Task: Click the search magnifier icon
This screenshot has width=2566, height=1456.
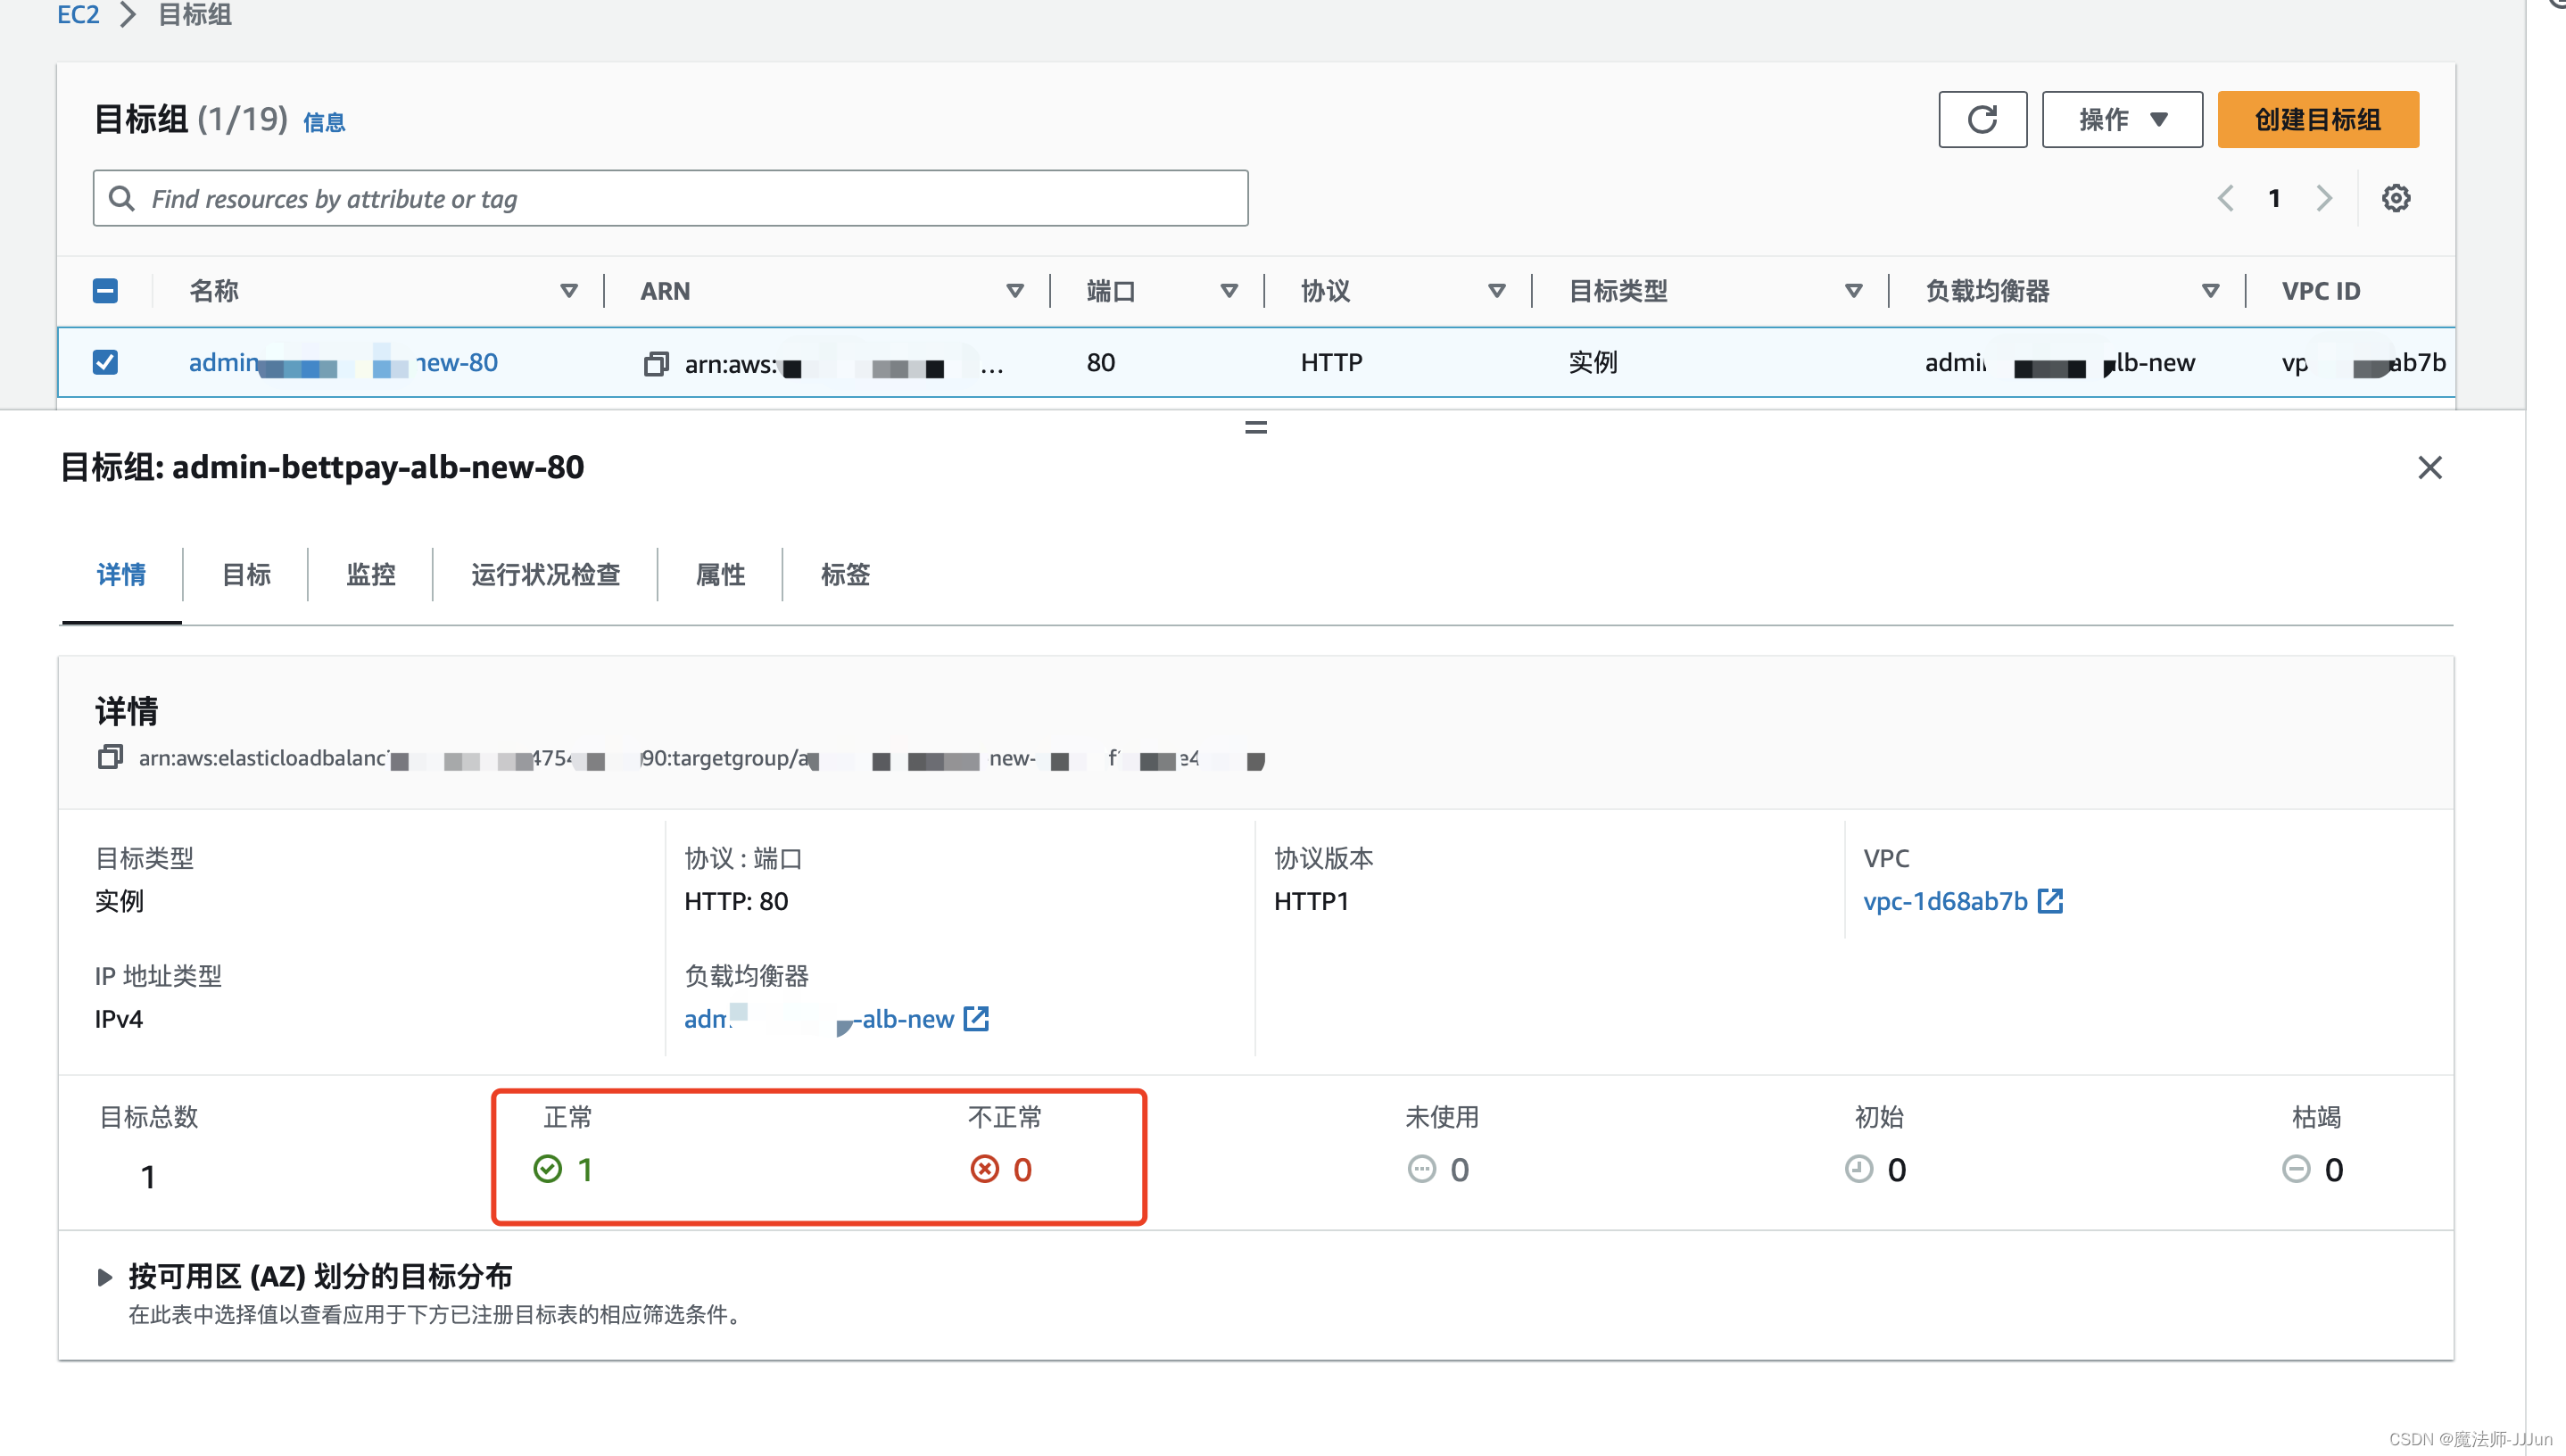Action: (122, 198)
